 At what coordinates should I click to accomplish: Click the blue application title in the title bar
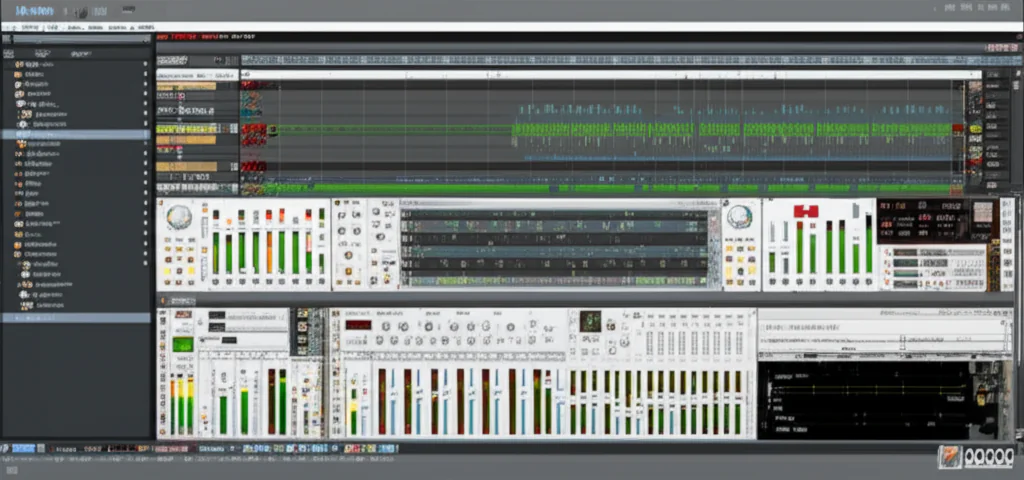(x=35, y=11)
